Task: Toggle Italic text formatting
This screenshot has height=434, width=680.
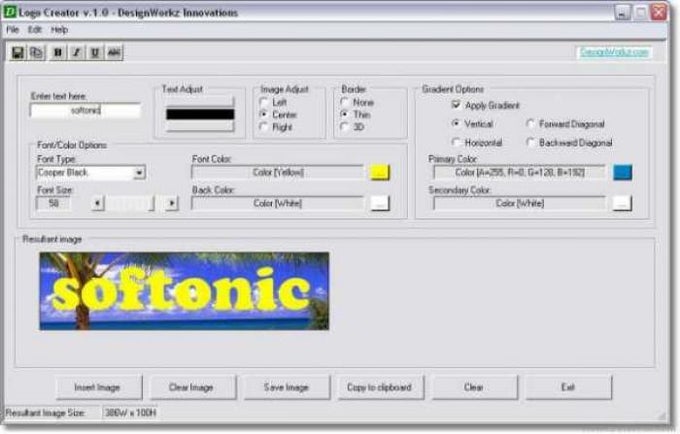Action: pyautogui.click(x=76, y=52)
